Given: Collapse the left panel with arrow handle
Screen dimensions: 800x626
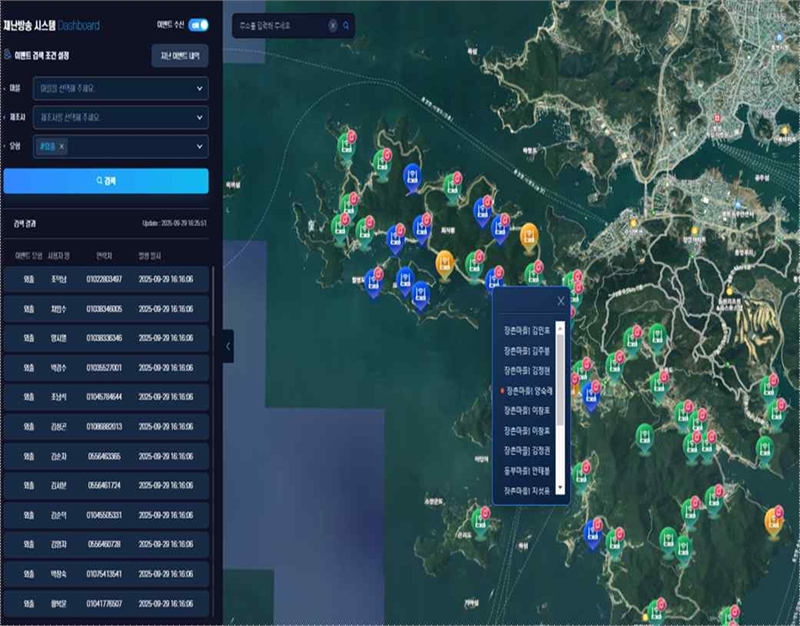Looking at the screenshot, I should [228, 346].
